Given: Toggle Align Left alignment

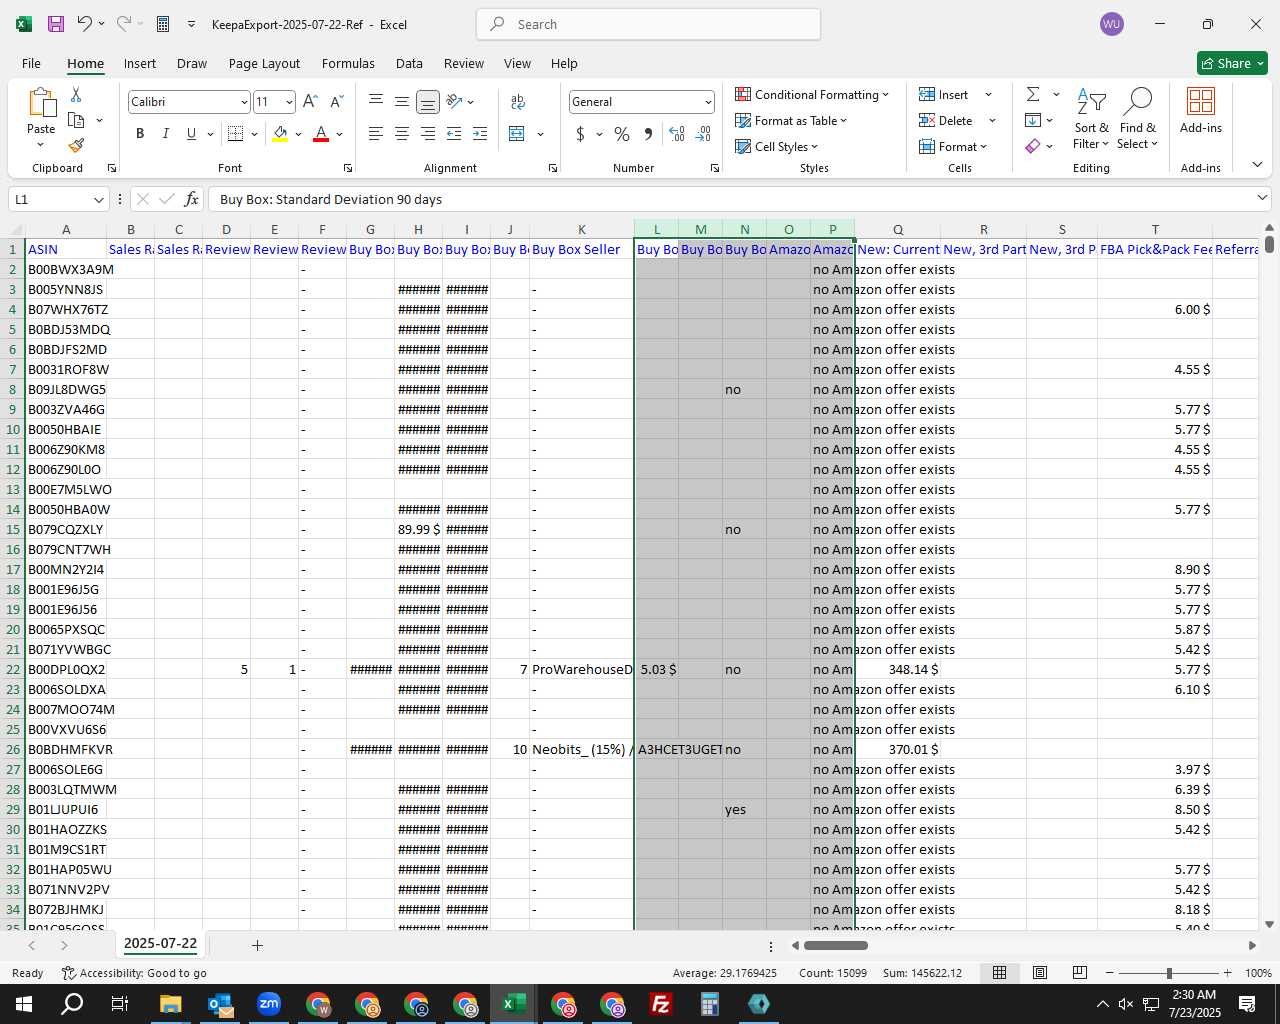Looking at the screenshot, I should [x=375, y=134].
